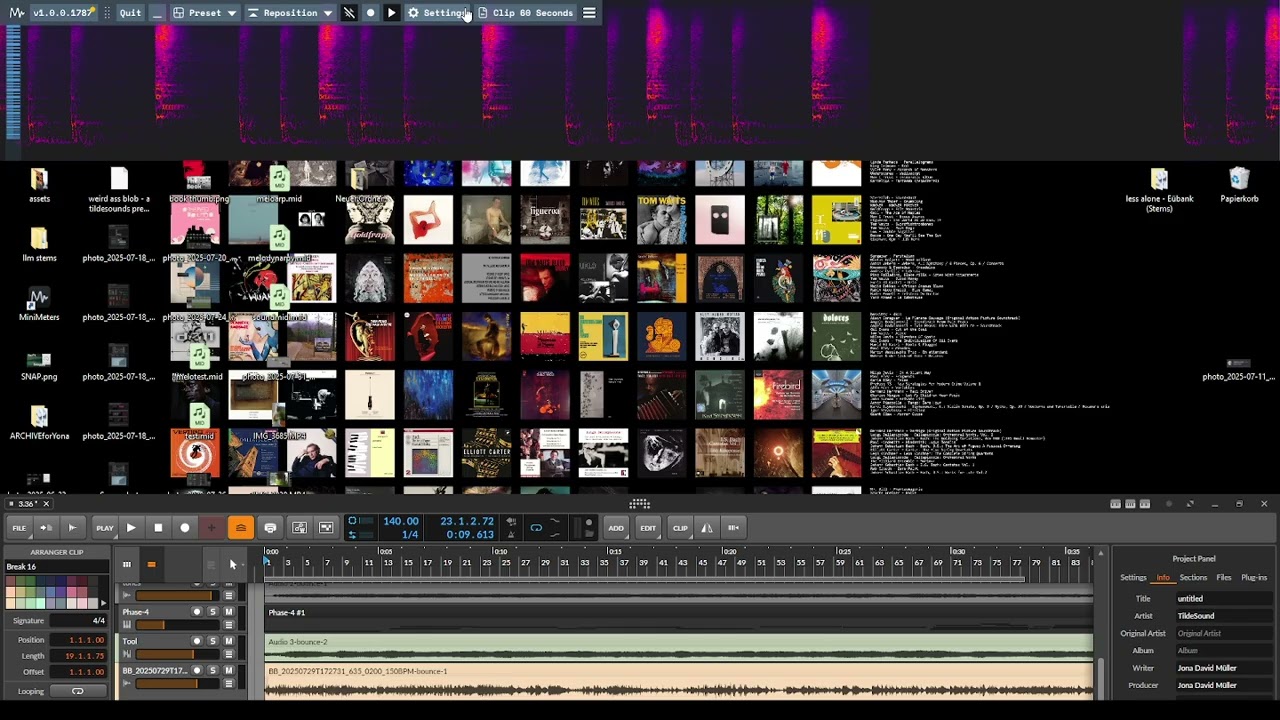Toggle the transport loop button

[x=536, y=528]
